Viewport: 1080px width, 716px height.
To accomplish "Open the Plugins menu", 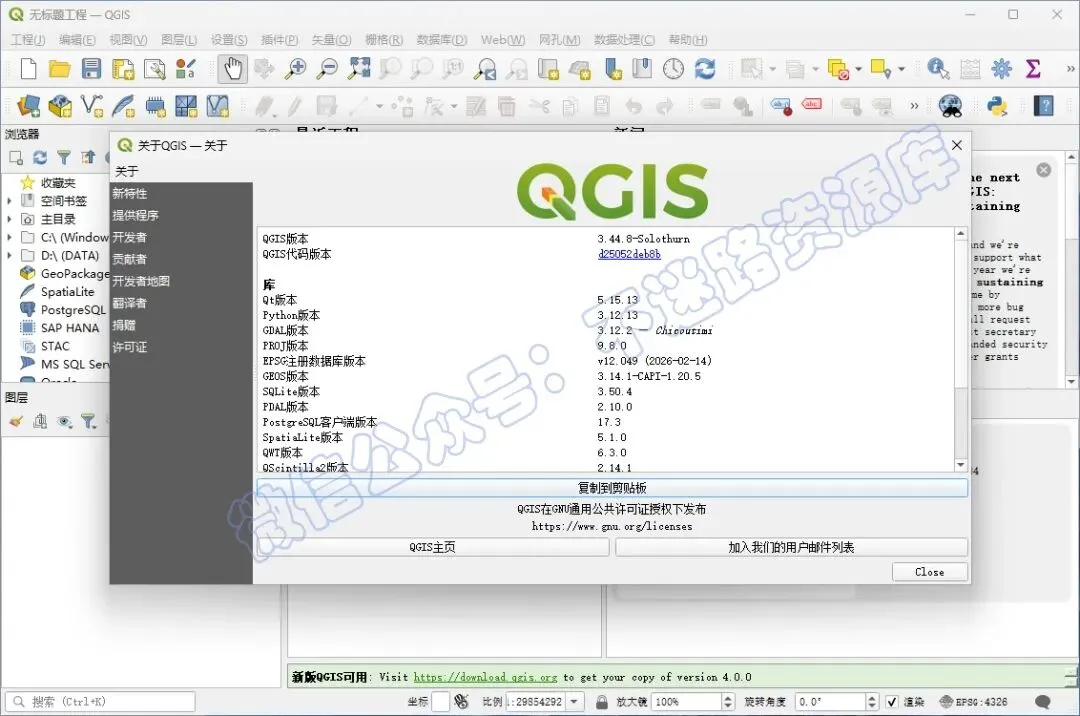I will click(x=280, y=40).
